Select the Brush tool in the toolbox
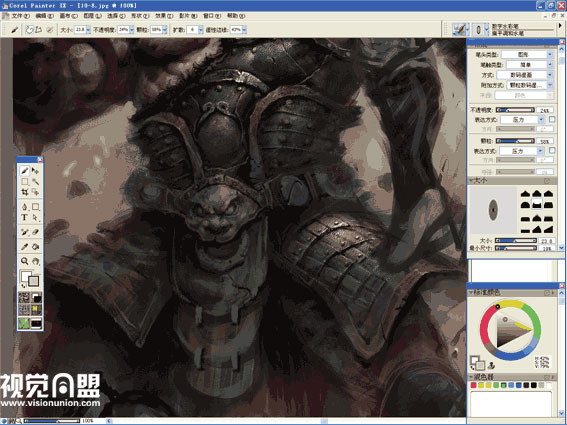Screen dimensions: 567x425 (24, 170)
